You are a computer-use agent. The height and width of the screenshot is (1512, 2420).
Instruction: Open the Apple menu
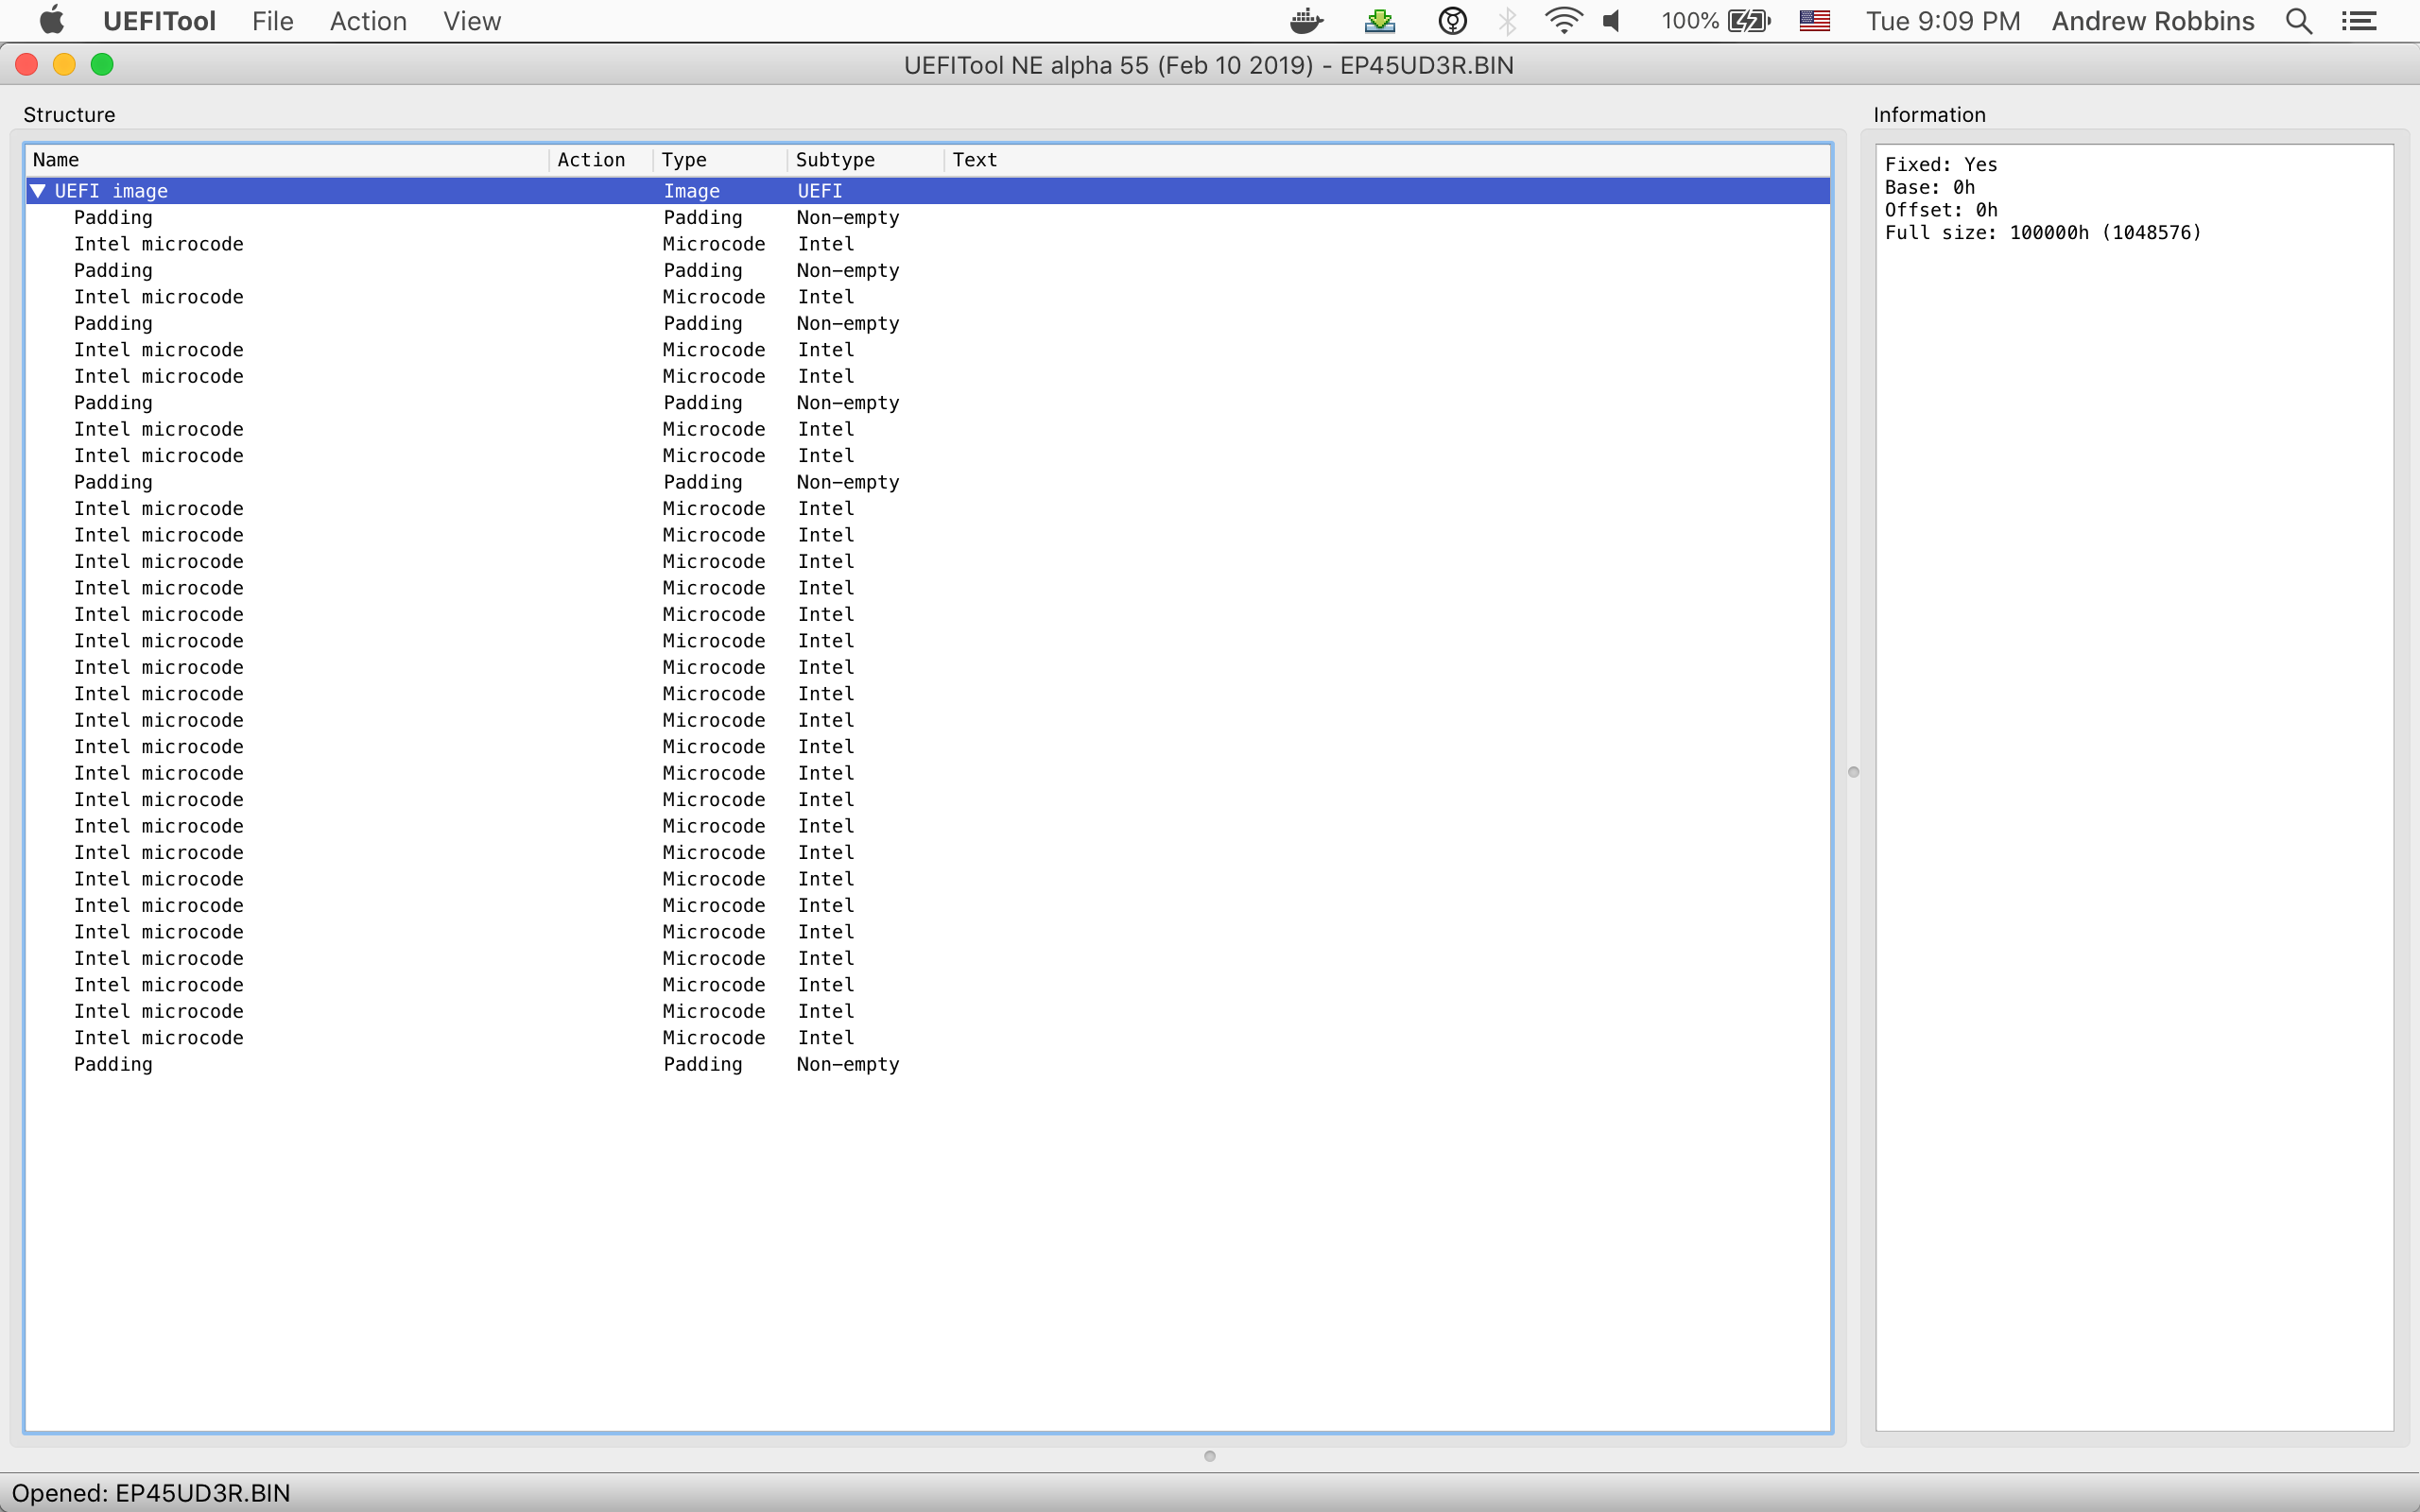coord(51,21)
